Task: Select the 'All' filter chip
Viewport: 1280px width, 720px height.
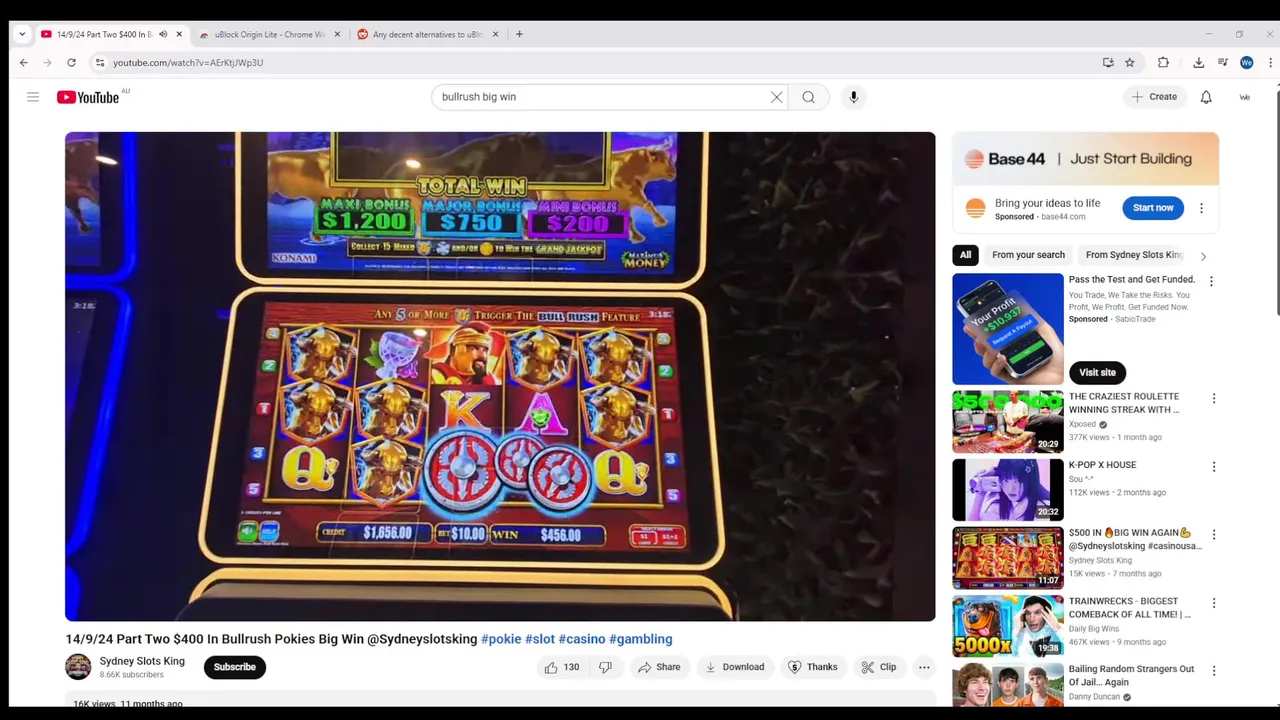Action: click(965, 255)
